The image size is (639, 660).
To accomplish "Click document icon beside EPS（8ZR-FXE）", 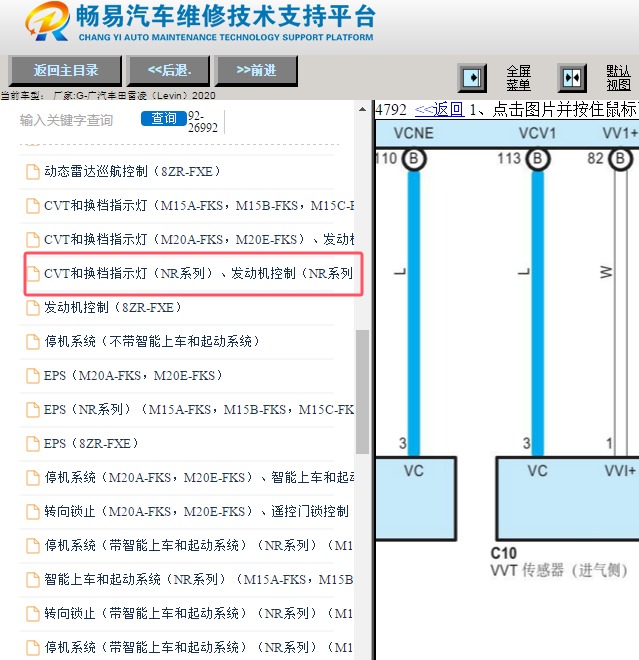I will tap(33, 444).
